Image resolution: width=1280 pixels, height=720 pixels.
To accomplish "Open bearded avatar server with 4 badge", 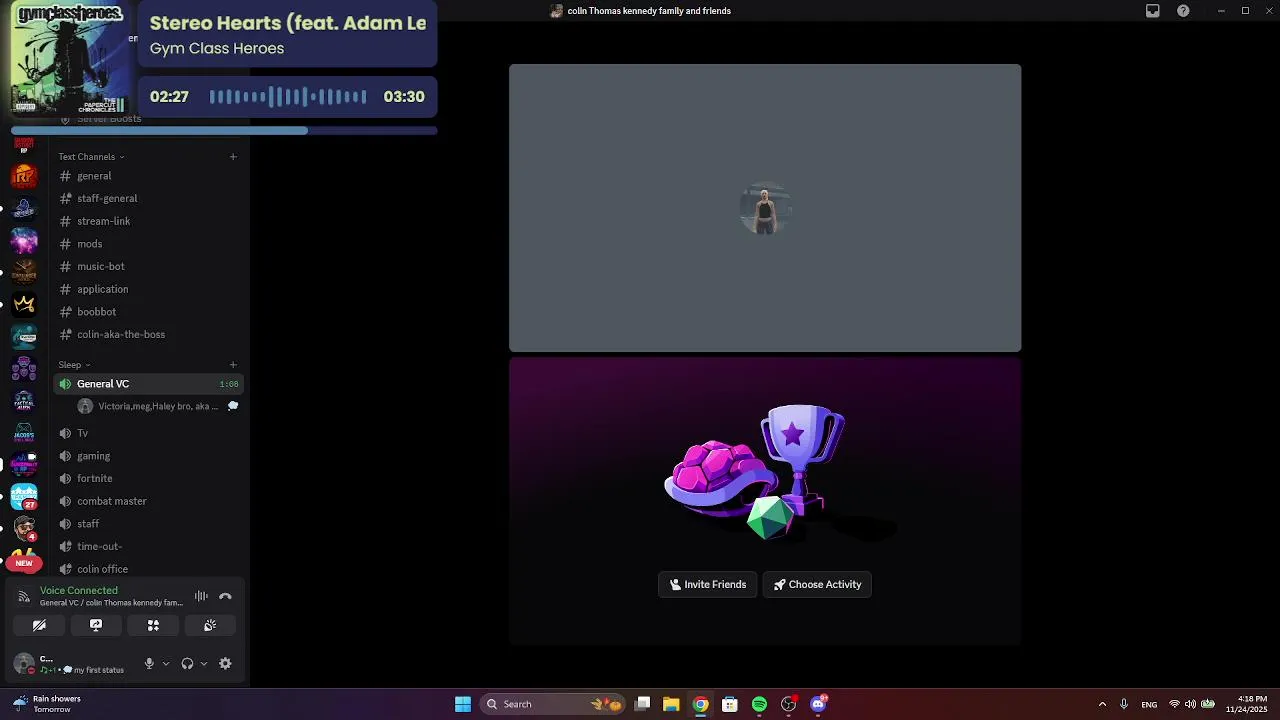I will [x=24, y=528].
